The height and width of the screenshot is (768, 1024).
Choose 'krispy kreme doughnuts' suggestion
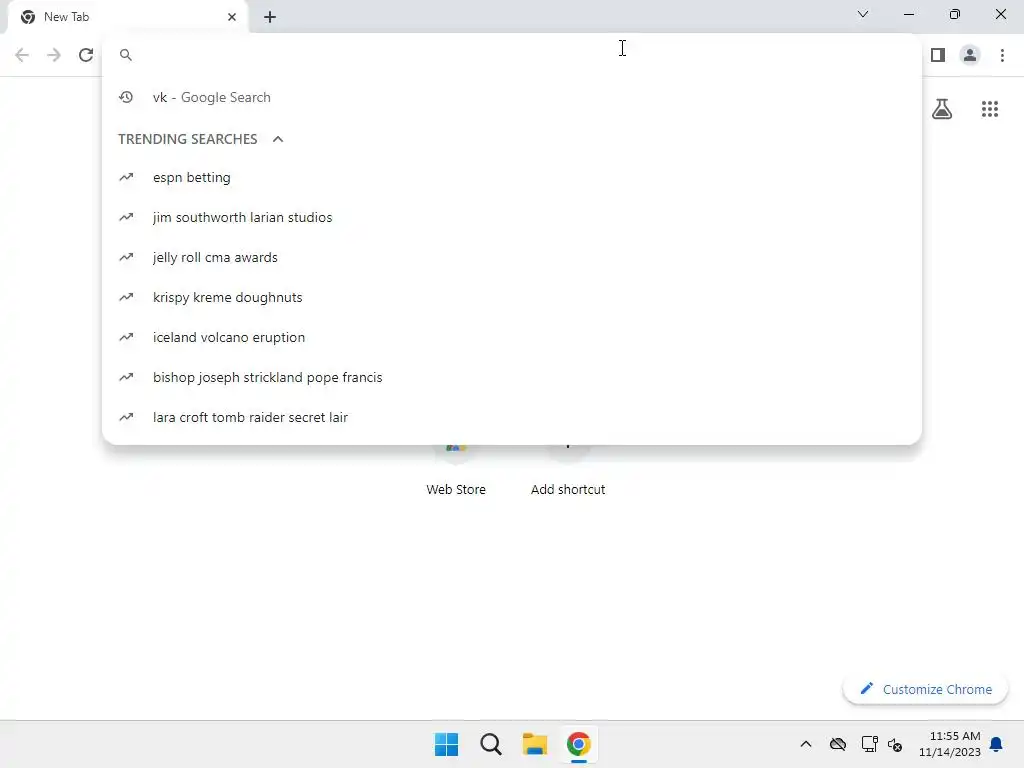[511, 297]
